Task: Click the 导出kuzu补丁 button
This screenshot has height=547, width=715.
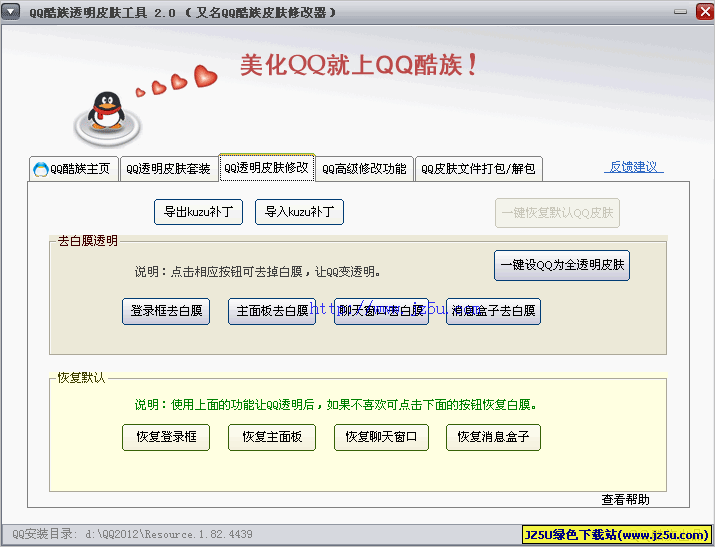Action: [x=198, y=212]
